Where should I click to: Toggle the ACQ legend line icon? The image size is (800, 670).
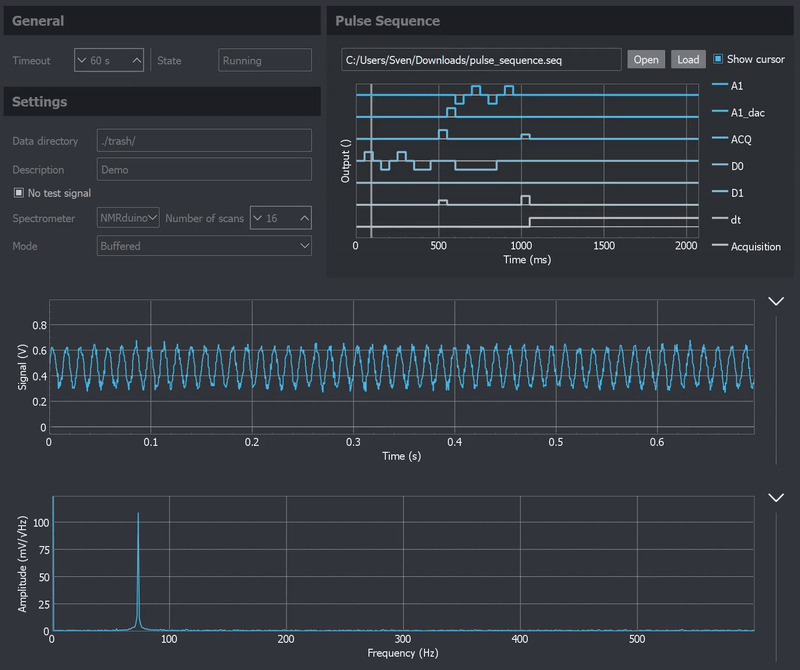(719, 139)
